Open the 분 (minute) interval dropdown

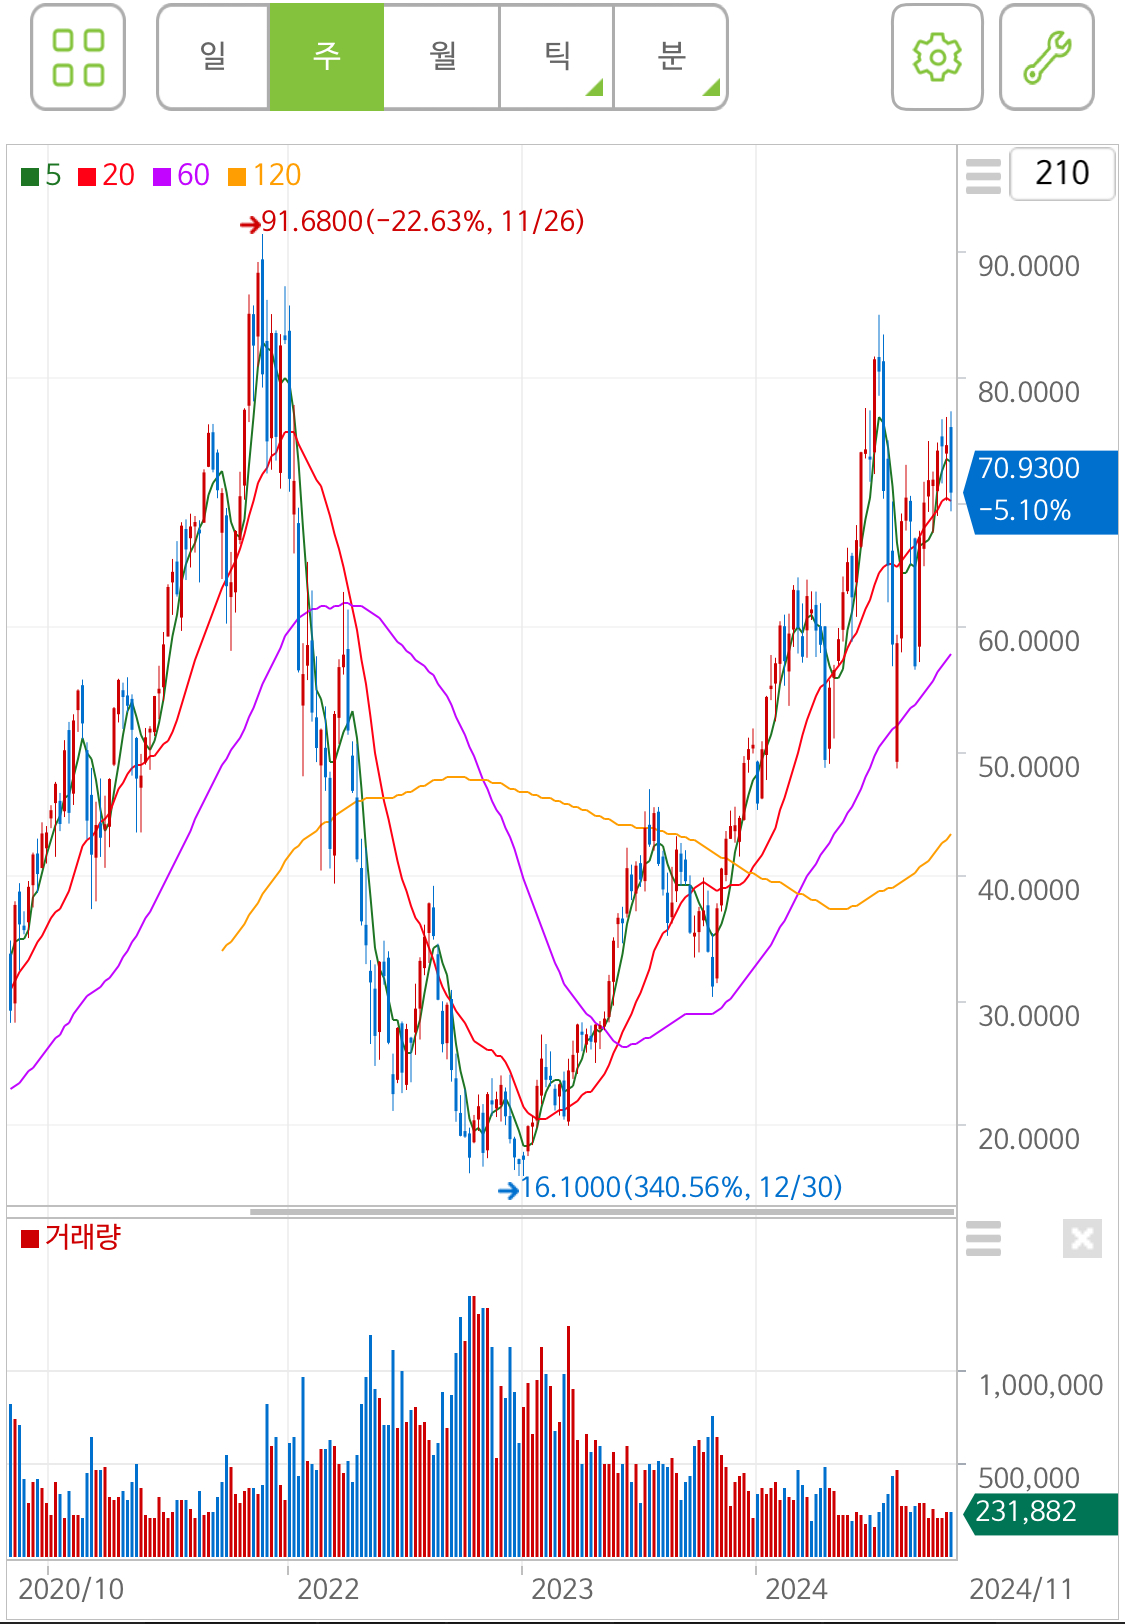tap(671, 57)
